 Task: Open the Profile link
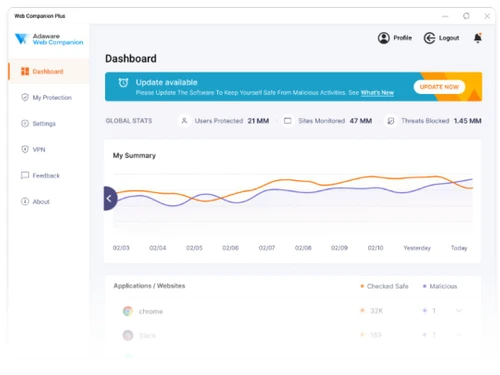point(403,38)
